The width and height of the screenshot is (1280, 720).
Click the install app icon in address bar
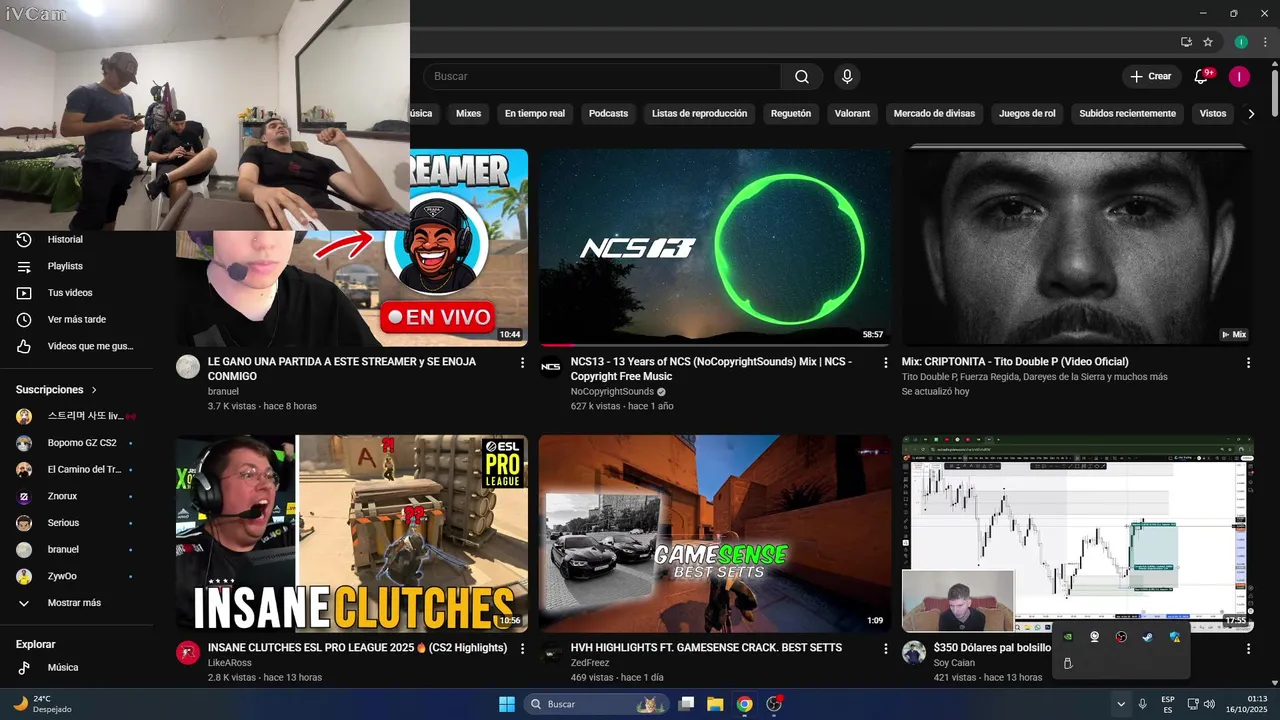point(1186,42)
